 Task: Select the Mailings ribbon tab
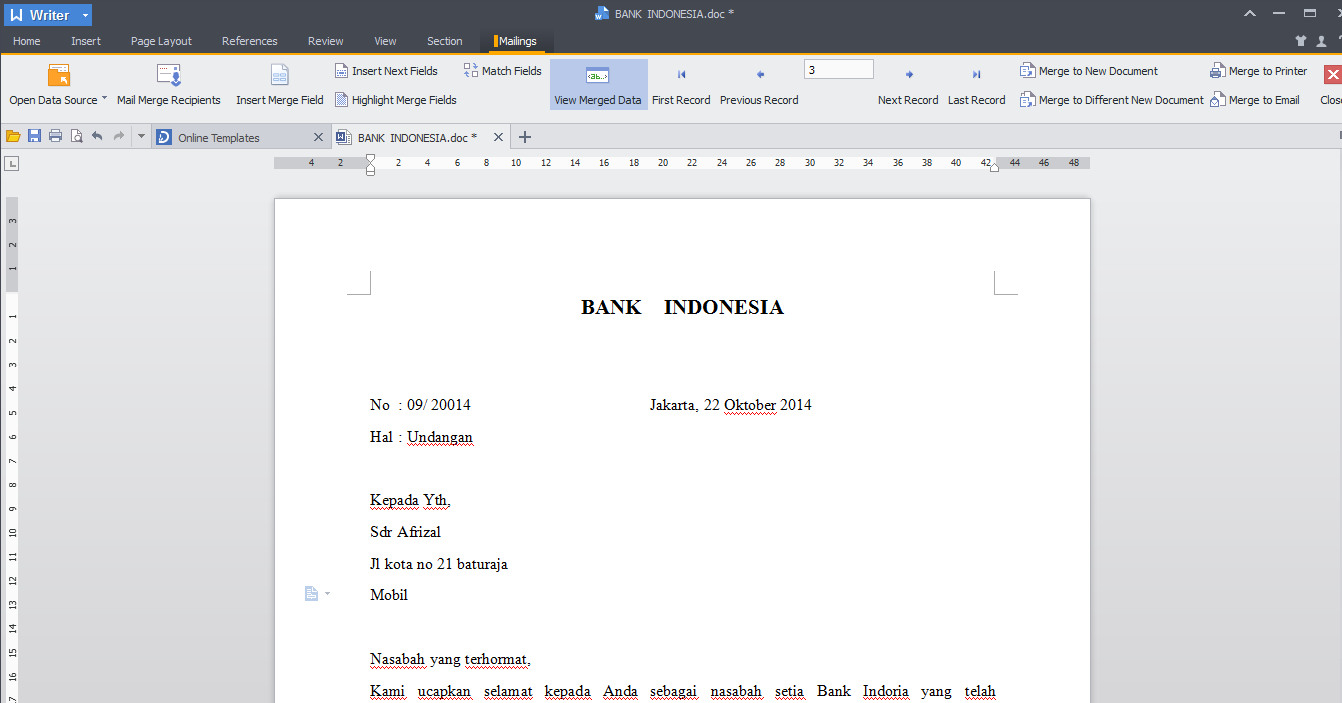(516, 41)
